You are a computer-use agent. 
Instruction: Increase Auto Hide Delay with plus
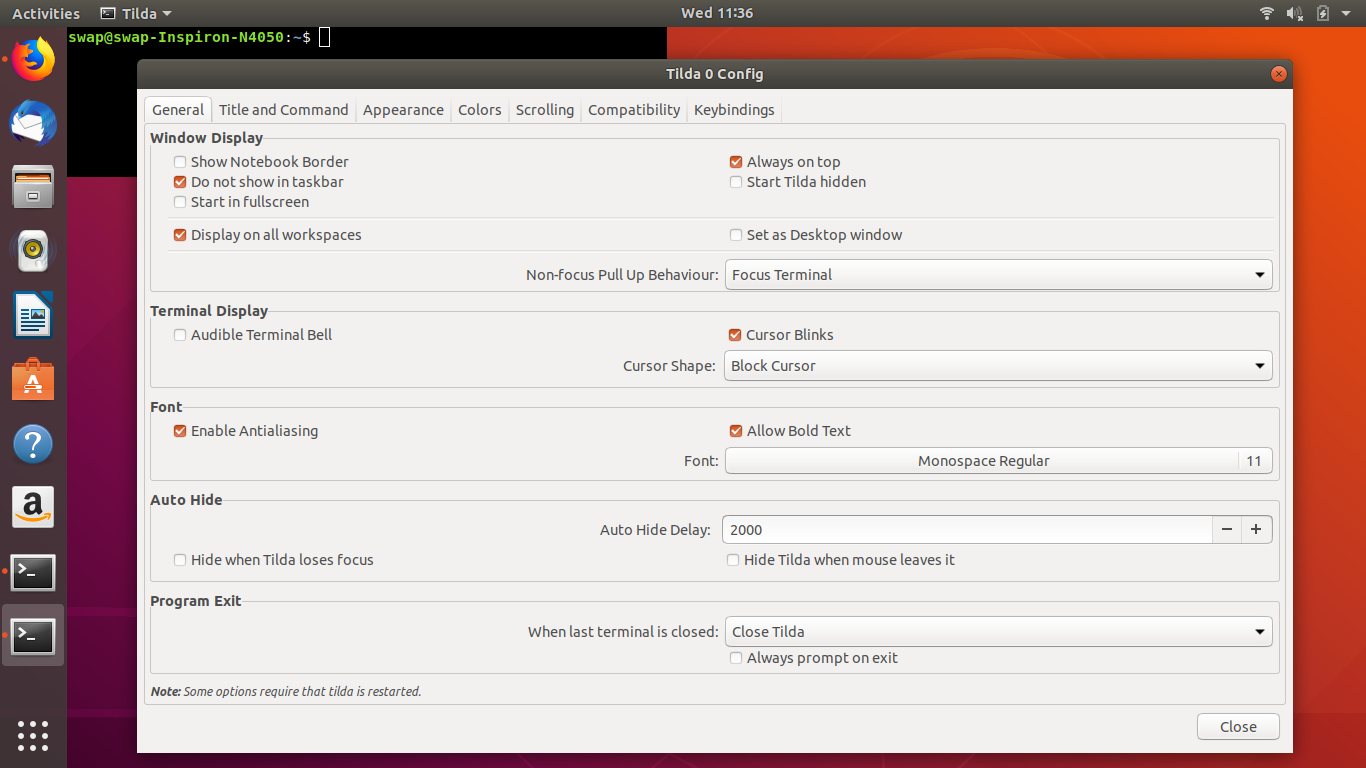pyautogui.click(x=1257, y=530)
